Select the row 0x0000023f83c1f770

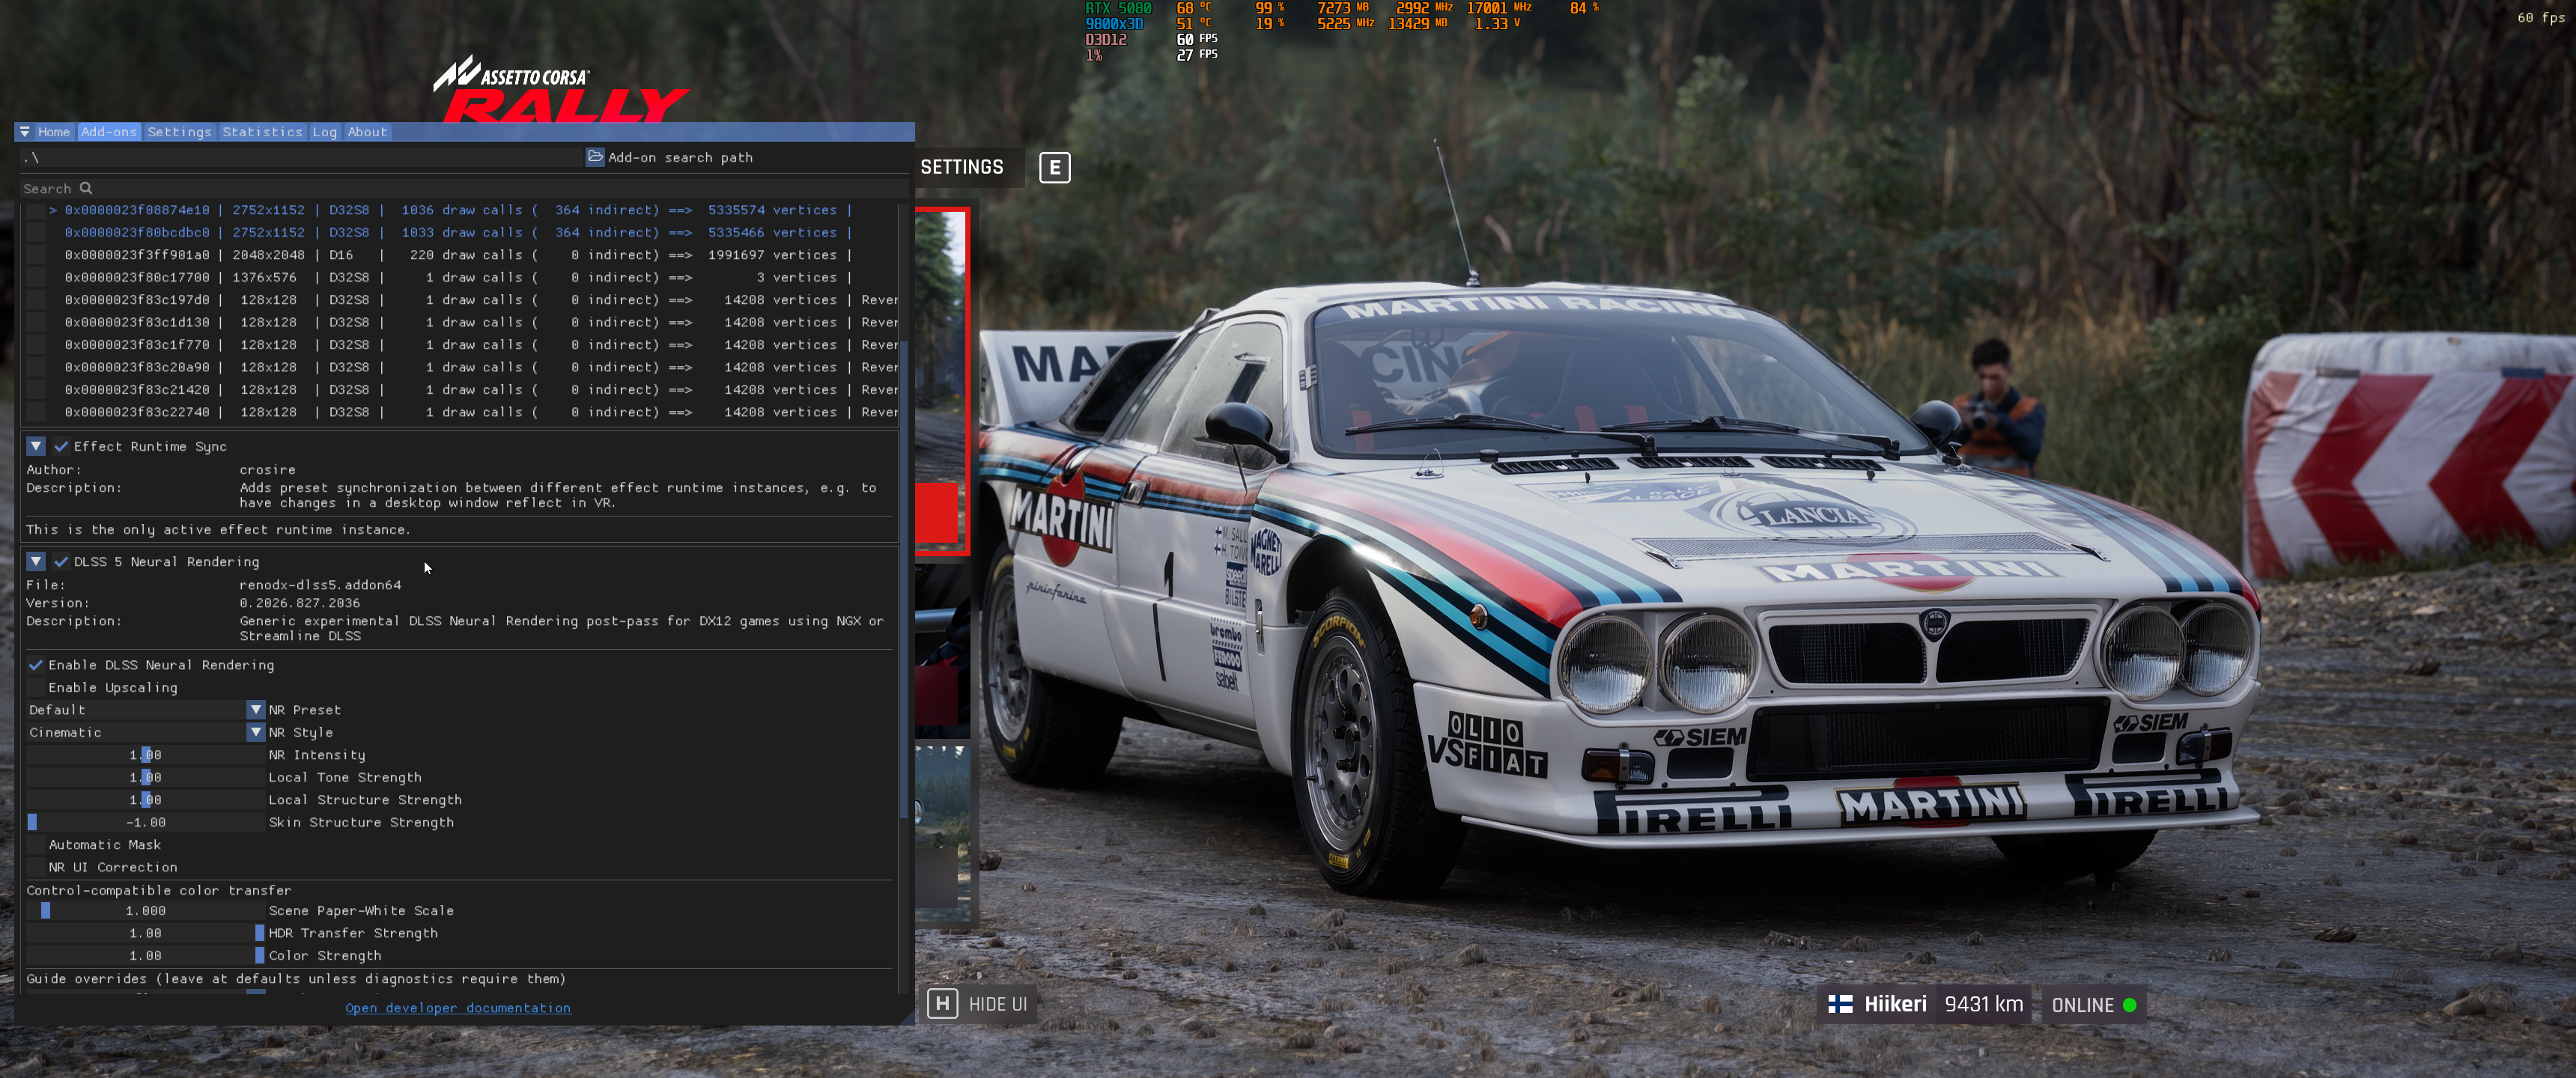481,345
